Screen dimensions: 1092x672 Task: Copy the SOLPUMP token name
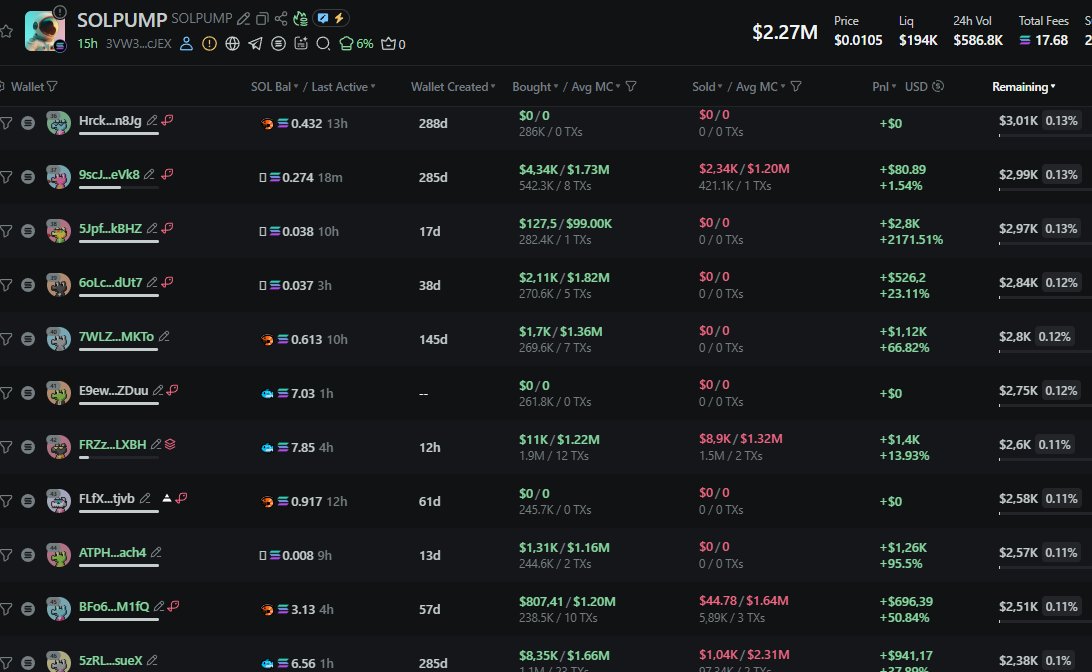[262, 19]
